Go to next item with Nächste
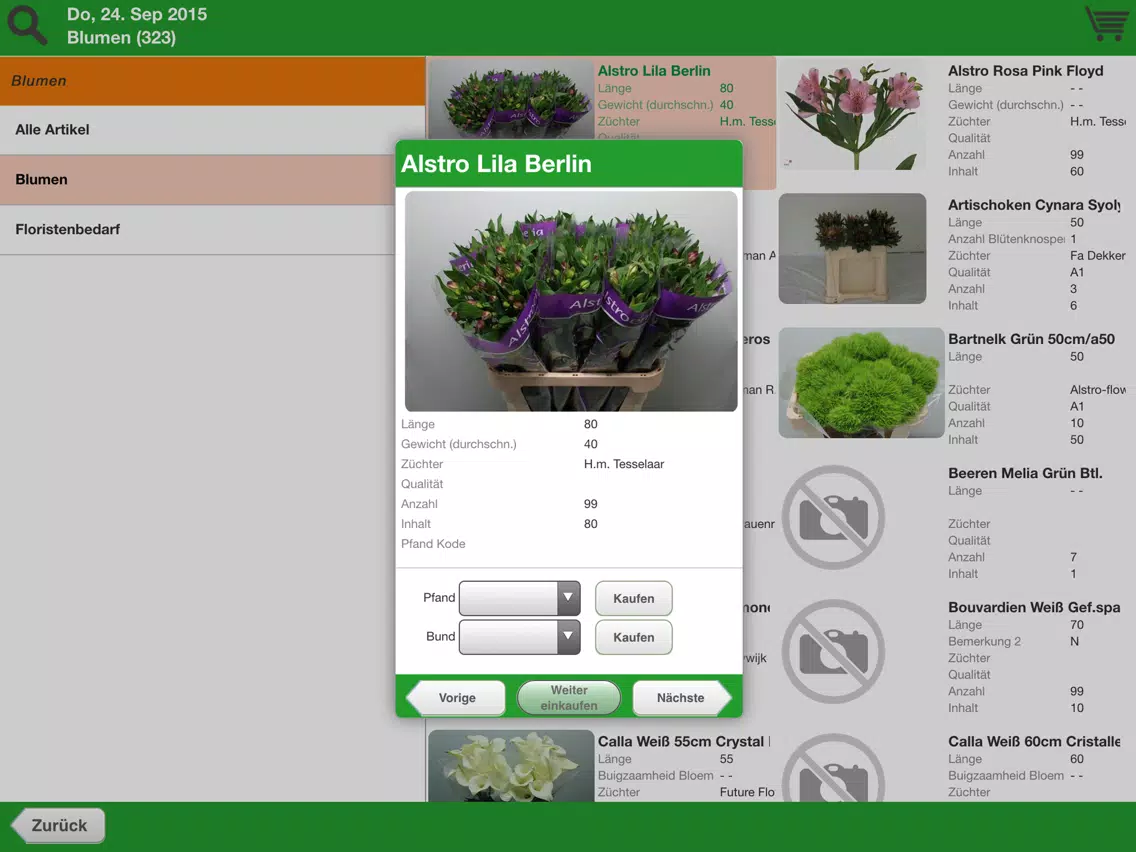The image size is (1136, 852). tap(682, 698)
